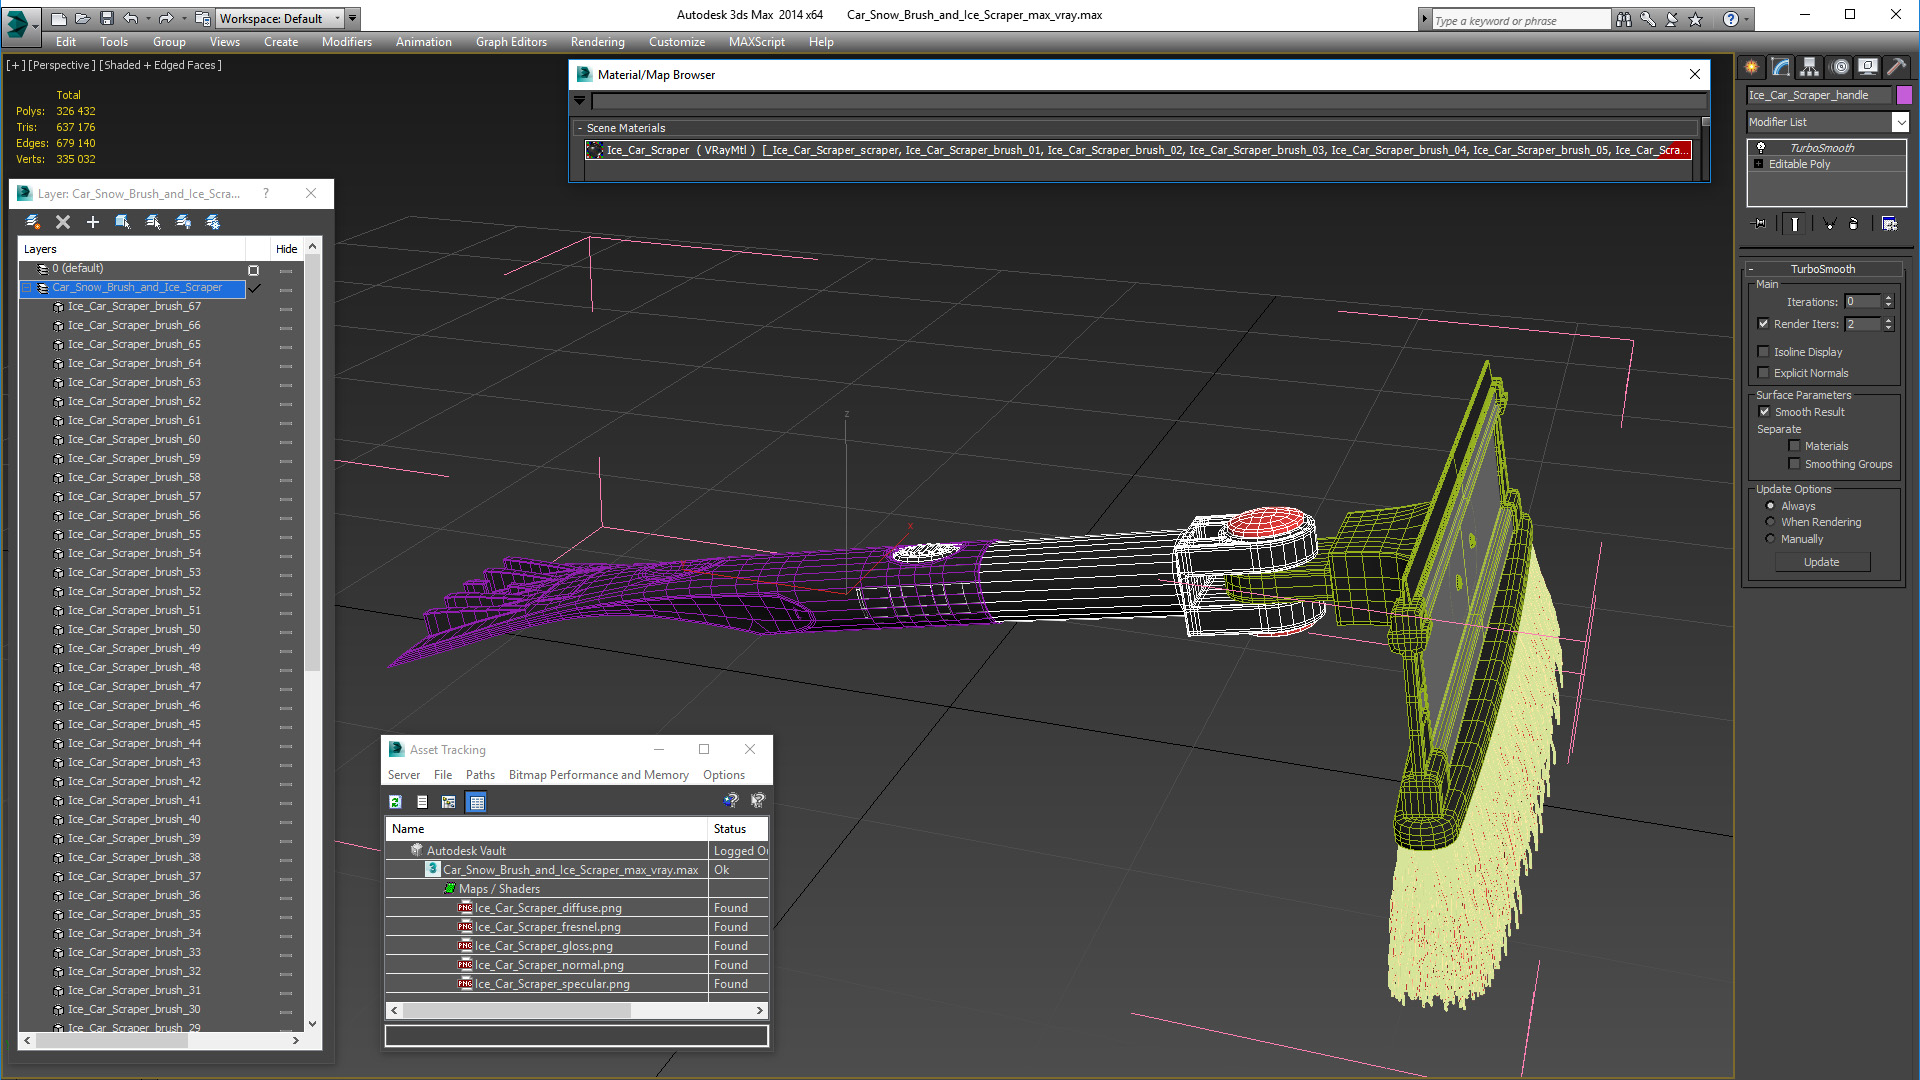The image size is (1920, 1080).
Task: Open the Hierarchy command panel tab
Action: coord(1809,67)
